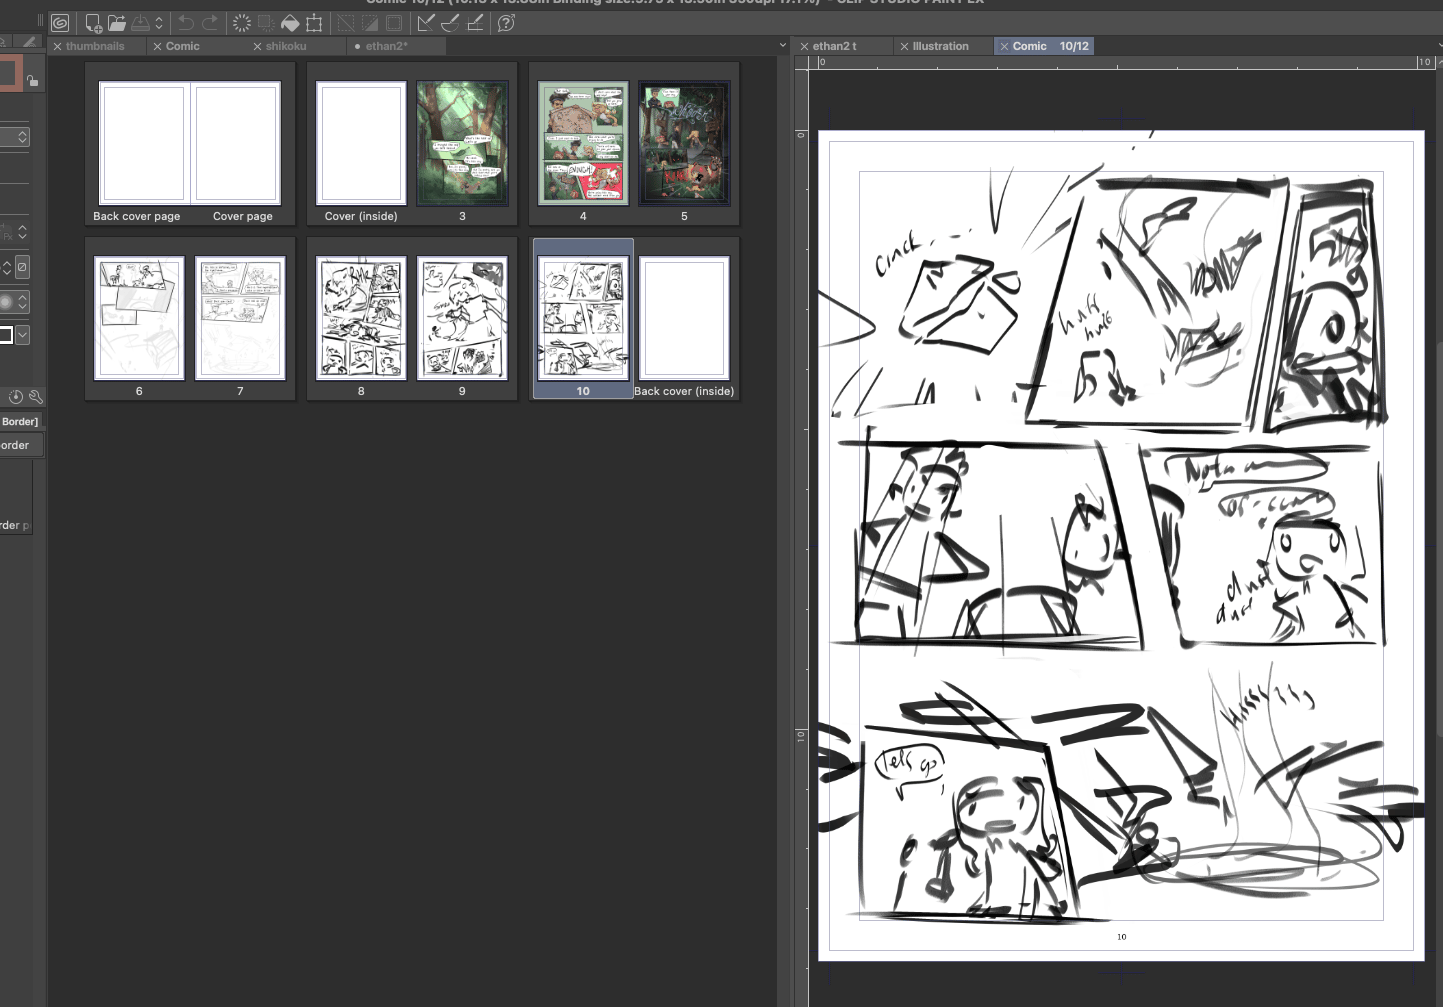Select the Fill bucket toolbar icon
This screenshot has height=1007, width=1443.
tap(290, 23)
